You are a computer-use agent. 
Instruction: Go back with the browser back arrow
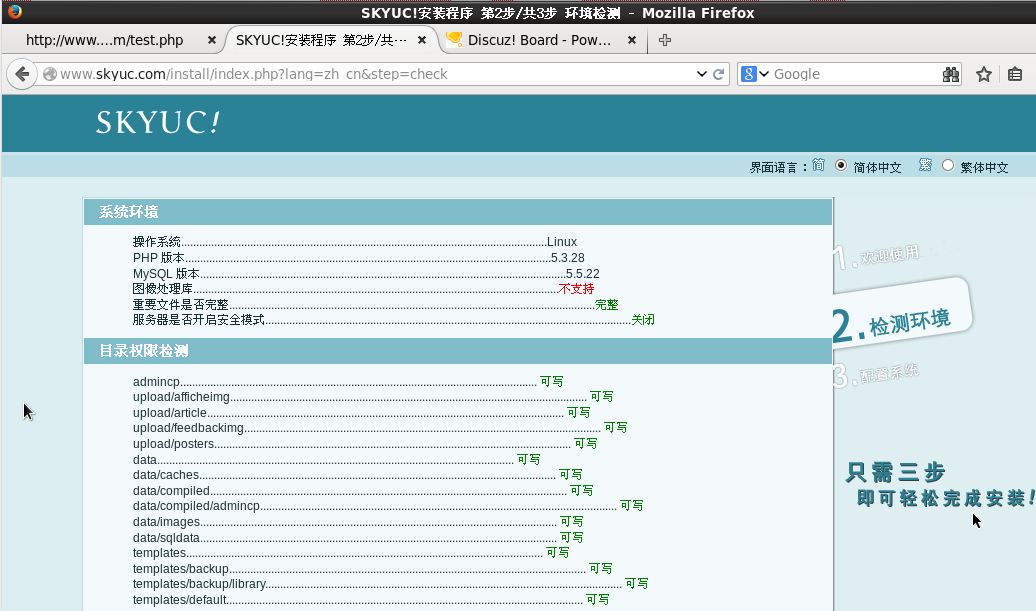(x=22, y=74)
